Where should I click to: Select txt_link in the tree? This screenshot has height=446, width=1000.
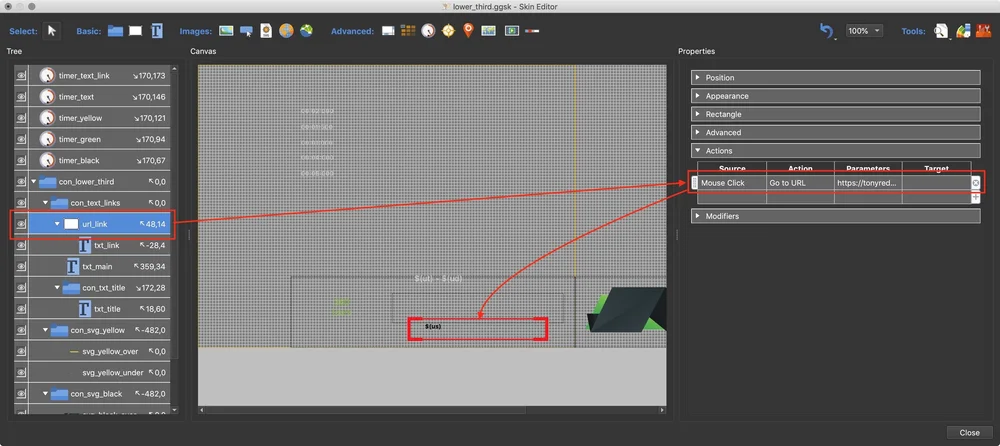[99, 245]
